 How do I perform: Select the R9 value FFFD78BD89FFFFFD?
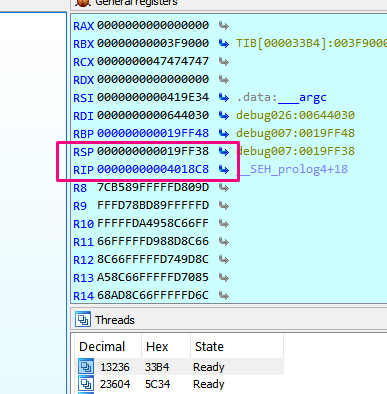click(153, 206)
